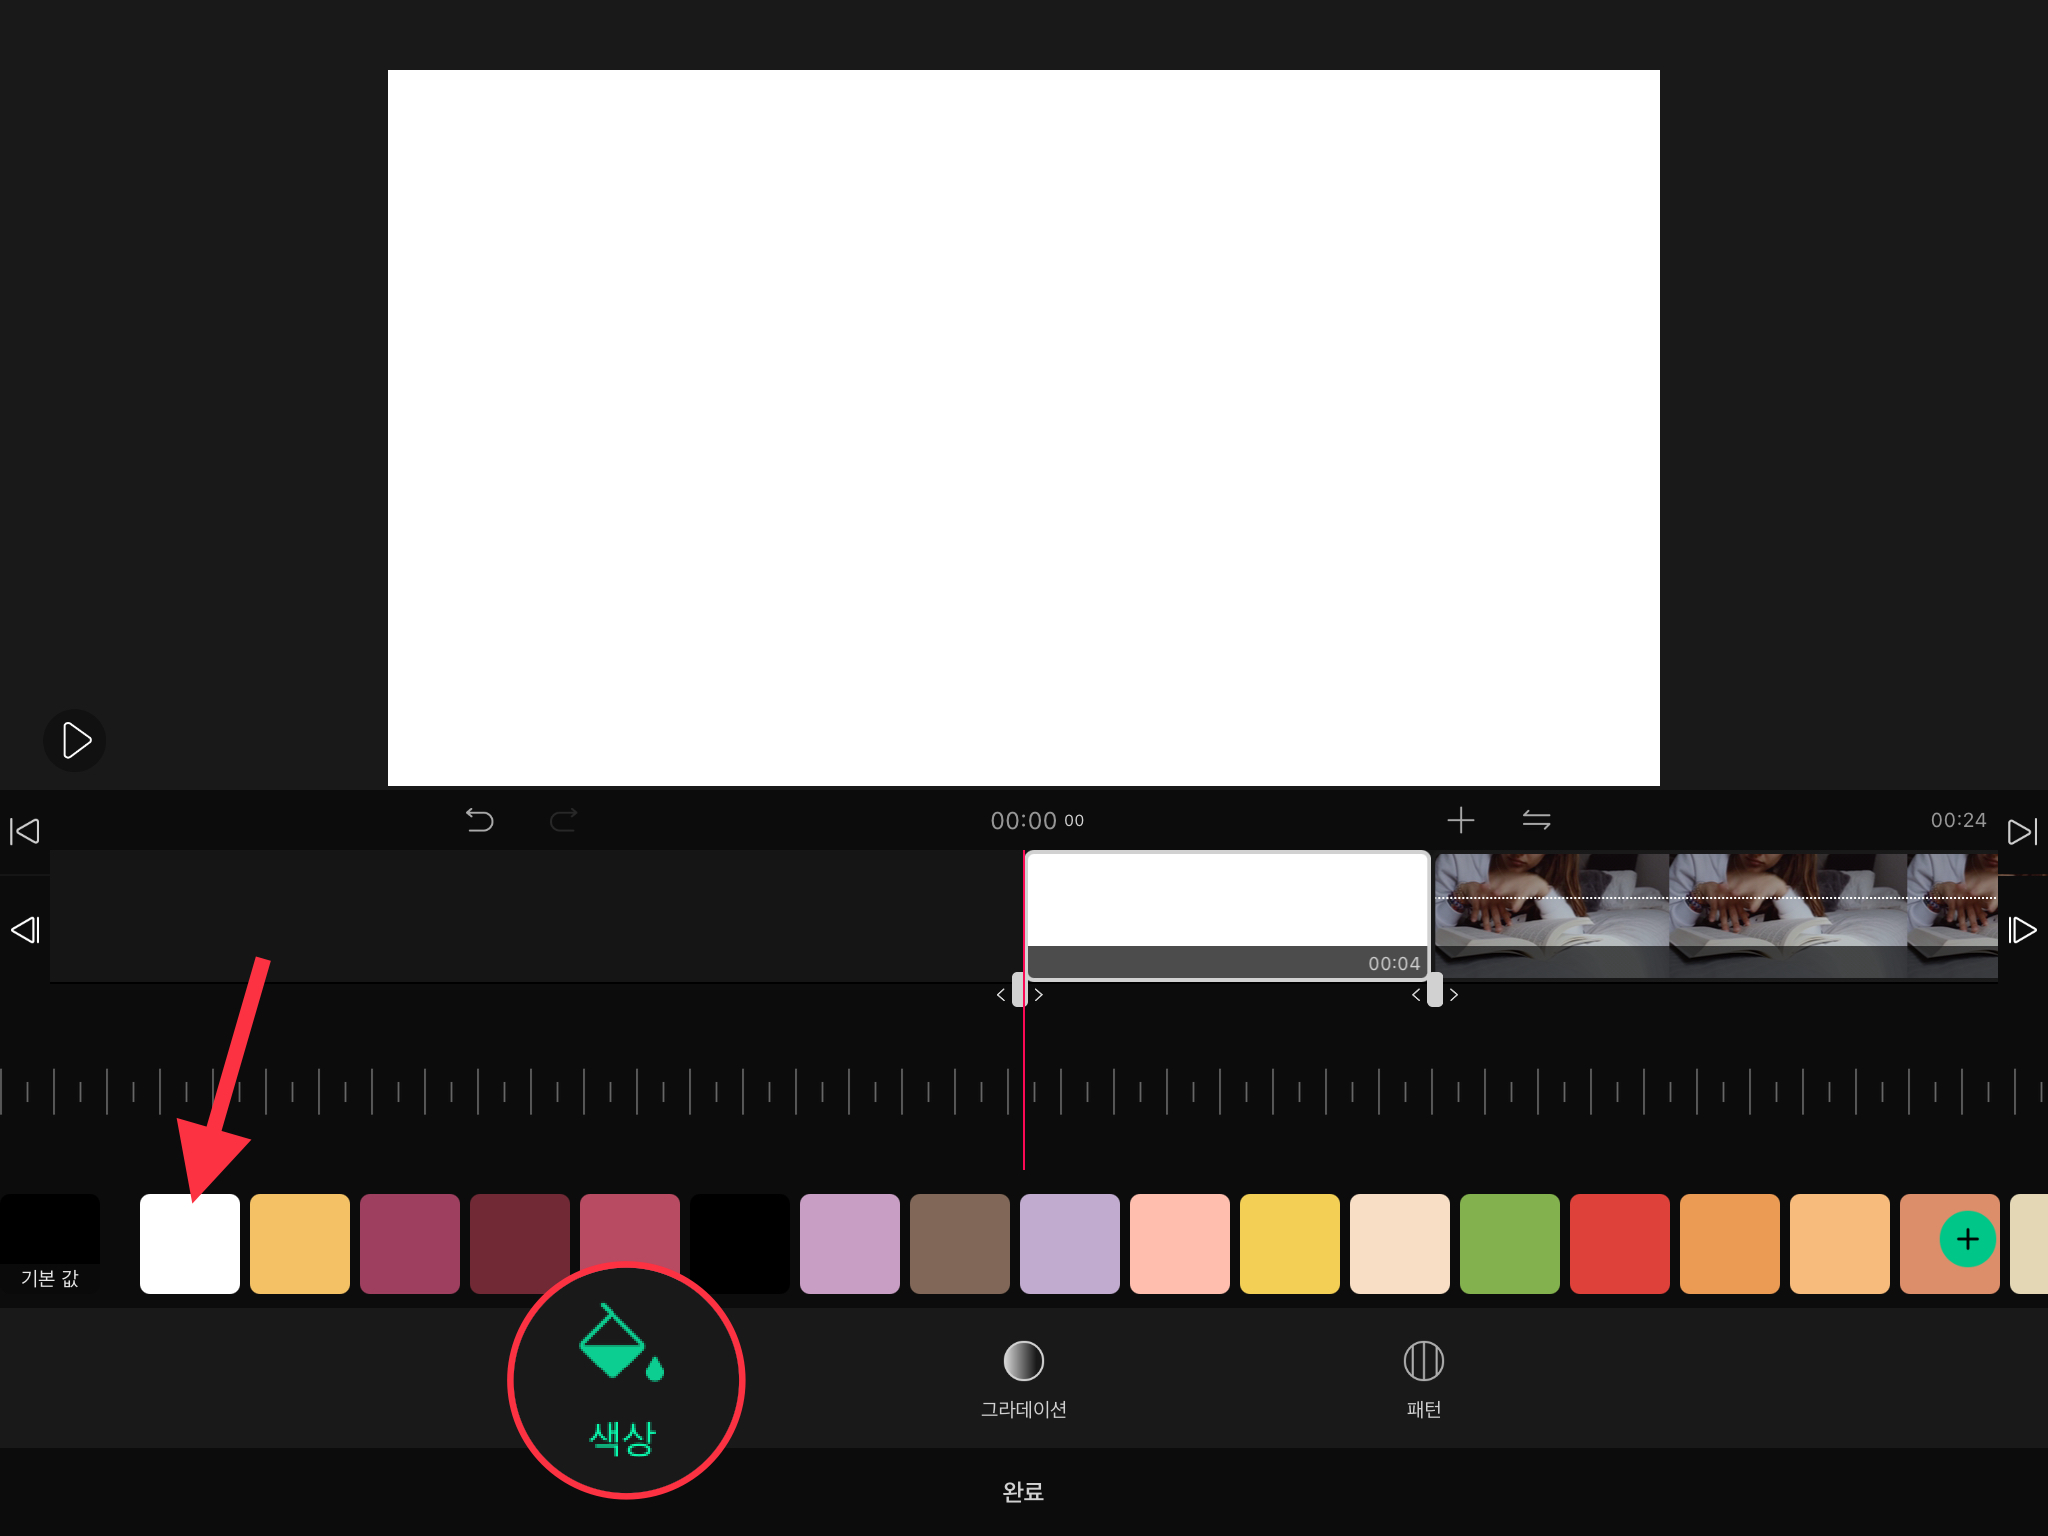Tap the plus add-clip icon in toolbar
This screenshot has width=2048, height=1536.
click(x=1461, y=821)
